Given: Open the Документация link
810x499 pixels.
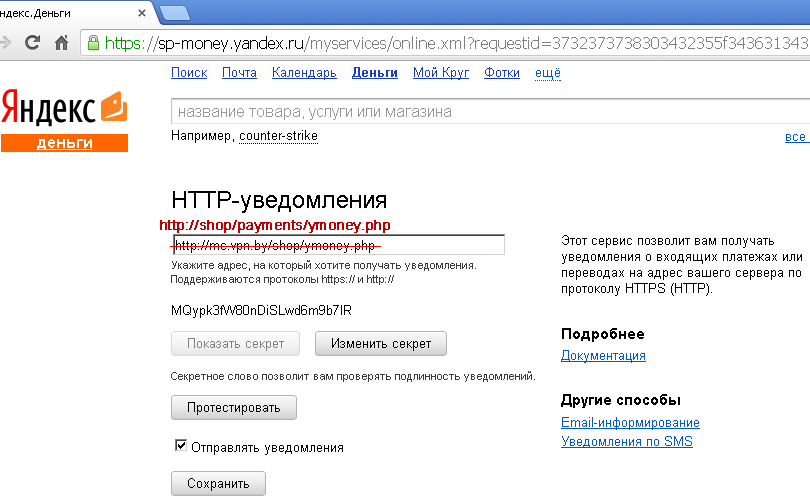Looking at the screenshot, I should tap(603, 356).
